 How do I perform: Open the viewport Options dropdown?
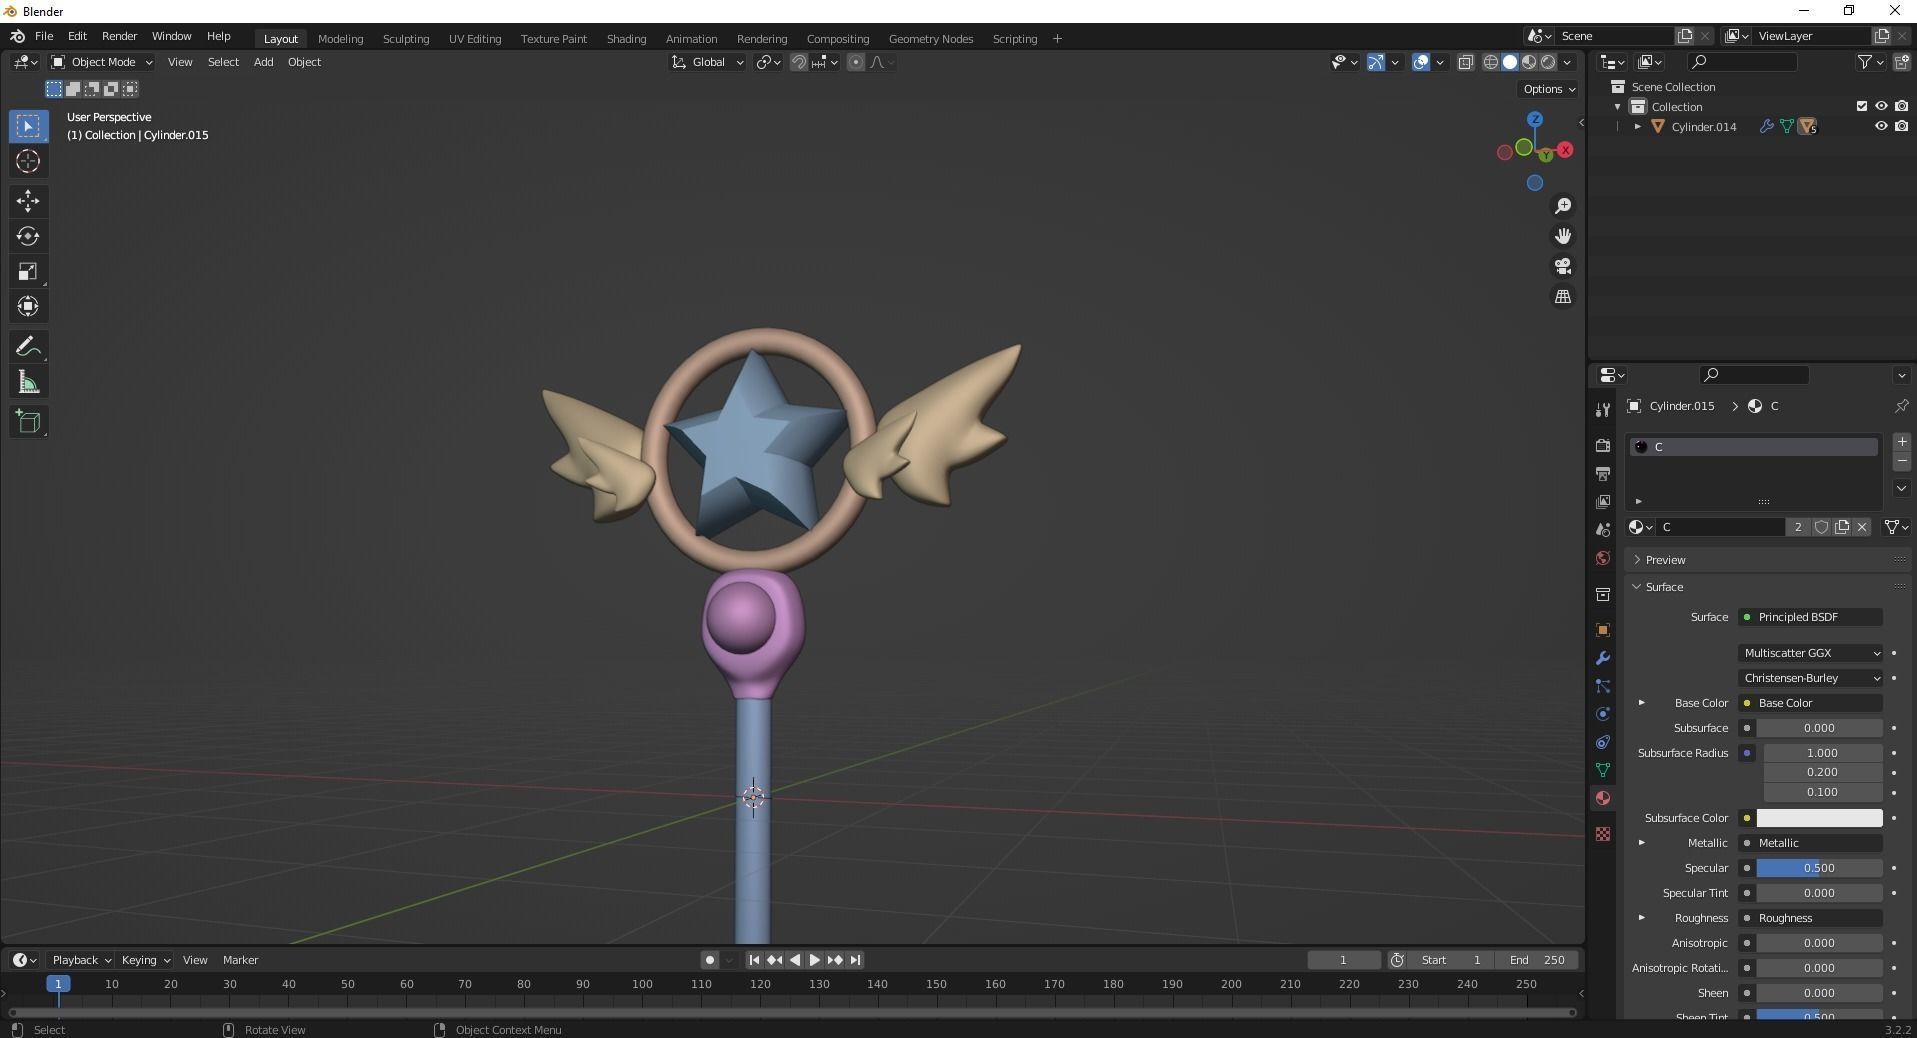point(1548,89)
